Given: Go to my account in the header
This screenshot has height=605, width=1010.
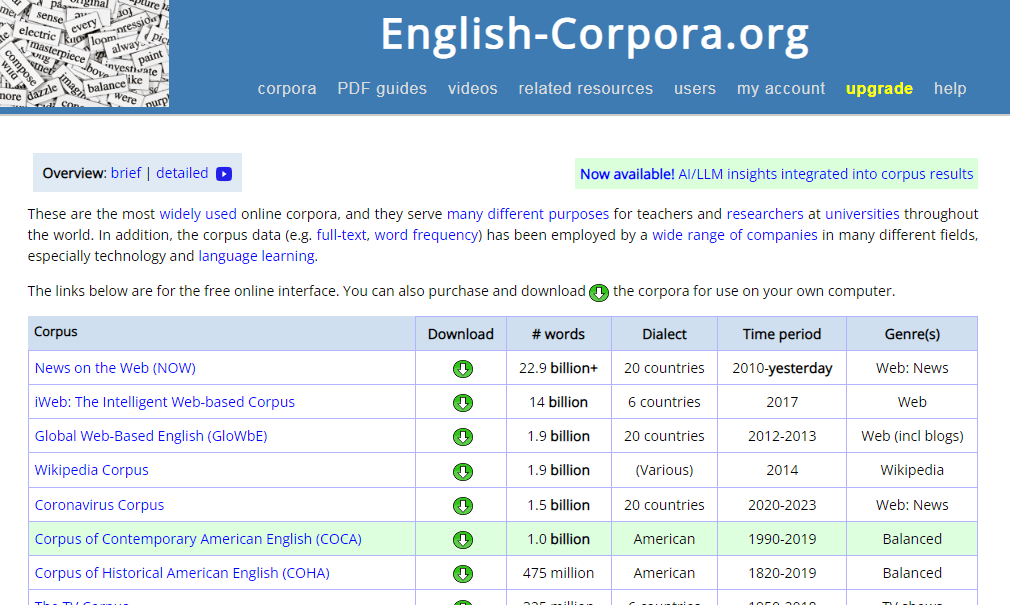Looking at the screenshot, I should point(781,88).
